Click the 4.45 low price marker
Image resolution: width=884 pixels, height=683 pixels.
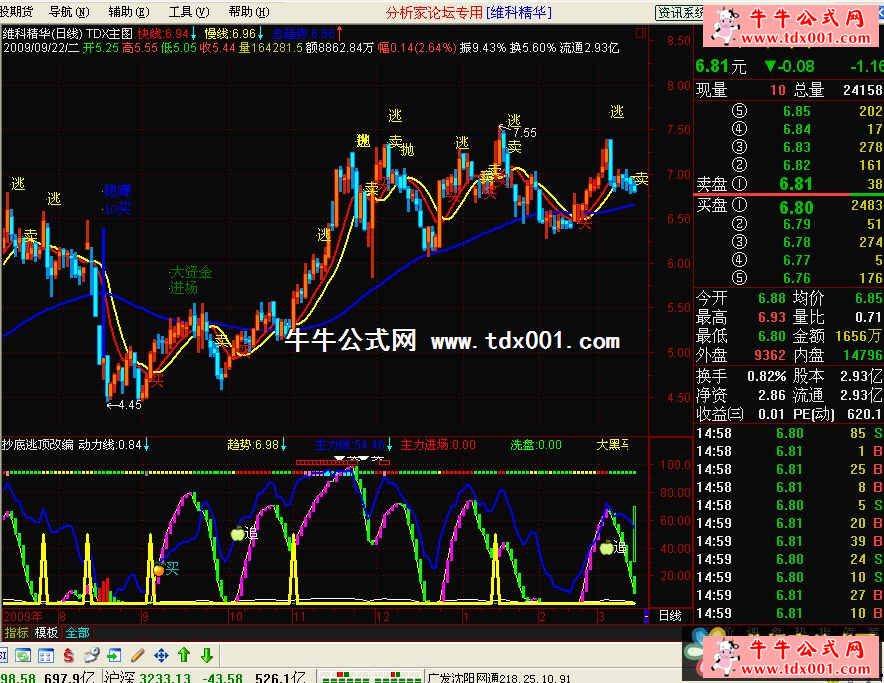click(125, 404)
